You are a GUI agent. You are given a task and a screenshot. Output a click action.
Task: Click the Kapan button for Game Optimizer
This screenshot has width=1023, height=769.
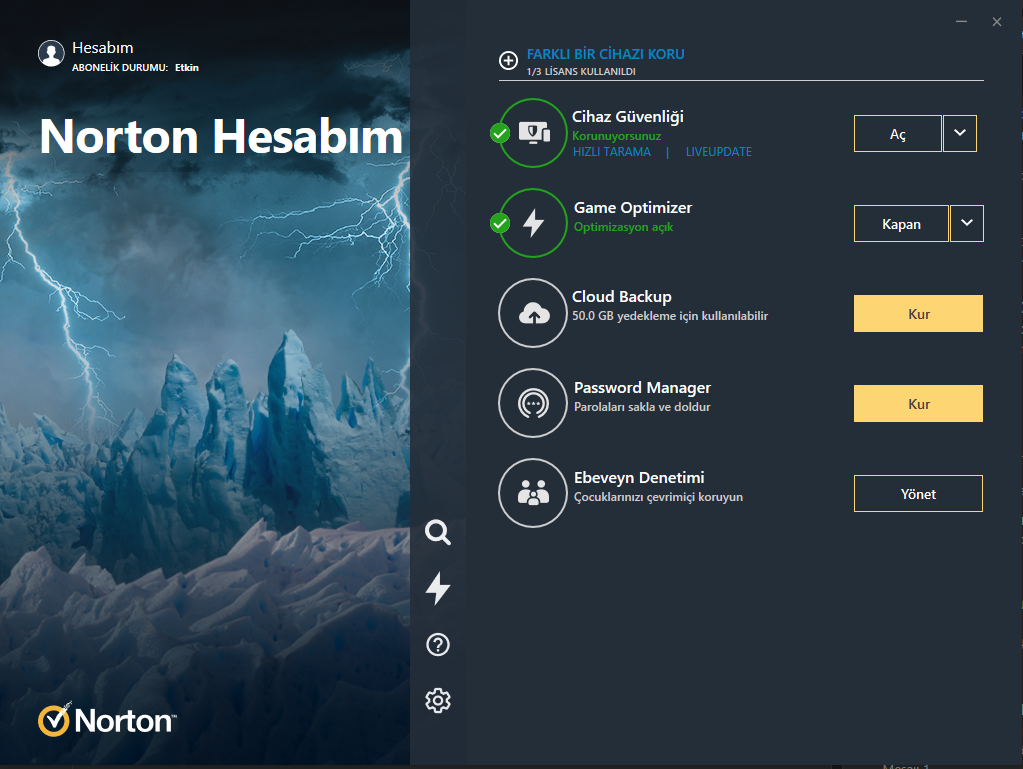click(901, 224)
